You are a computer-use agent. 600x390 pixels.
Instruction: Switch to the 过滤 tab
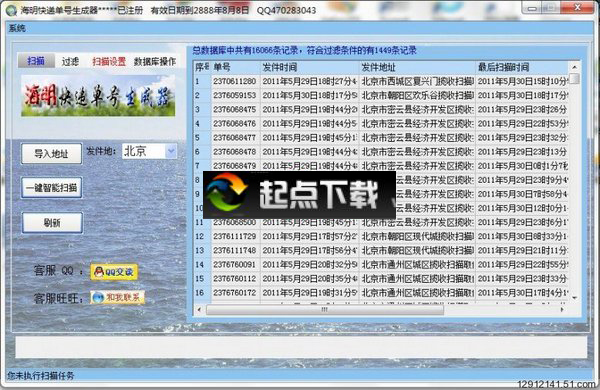pyautogui.click(x=70, y=61)
